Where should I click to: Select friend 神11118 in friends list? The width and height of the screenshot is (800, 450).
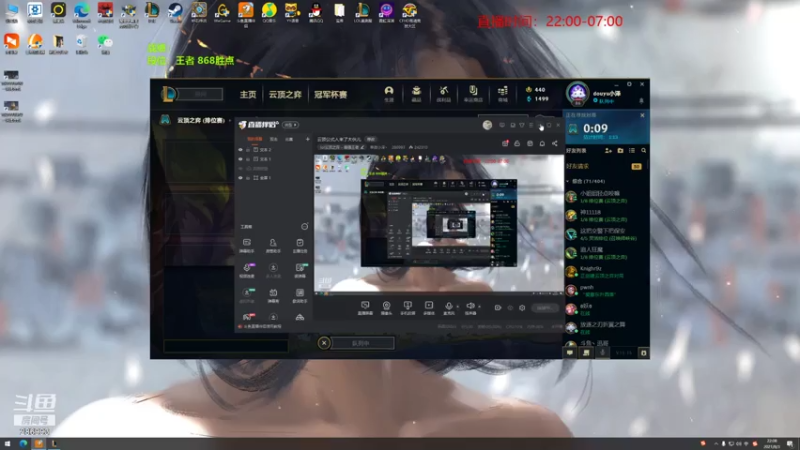tap(606, 215)
